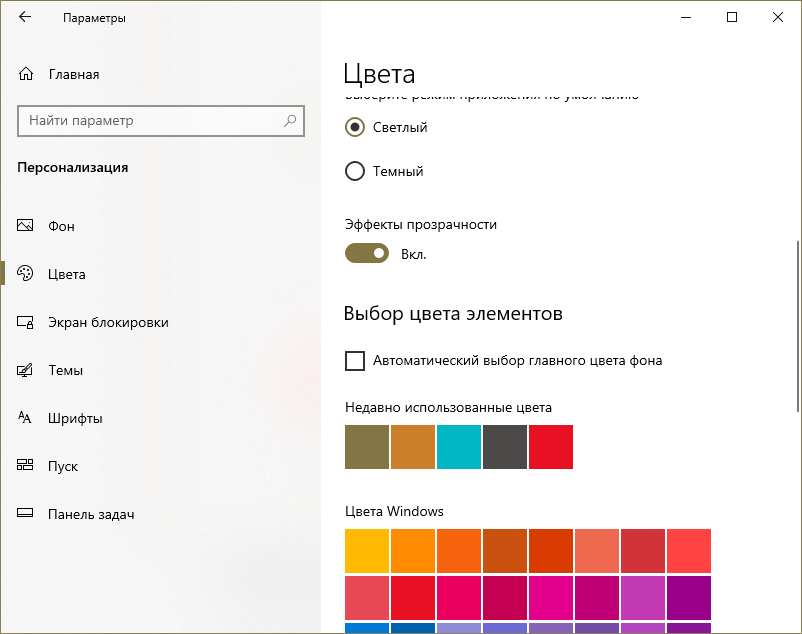
Task: Open the Темы section
Action: 65,370
